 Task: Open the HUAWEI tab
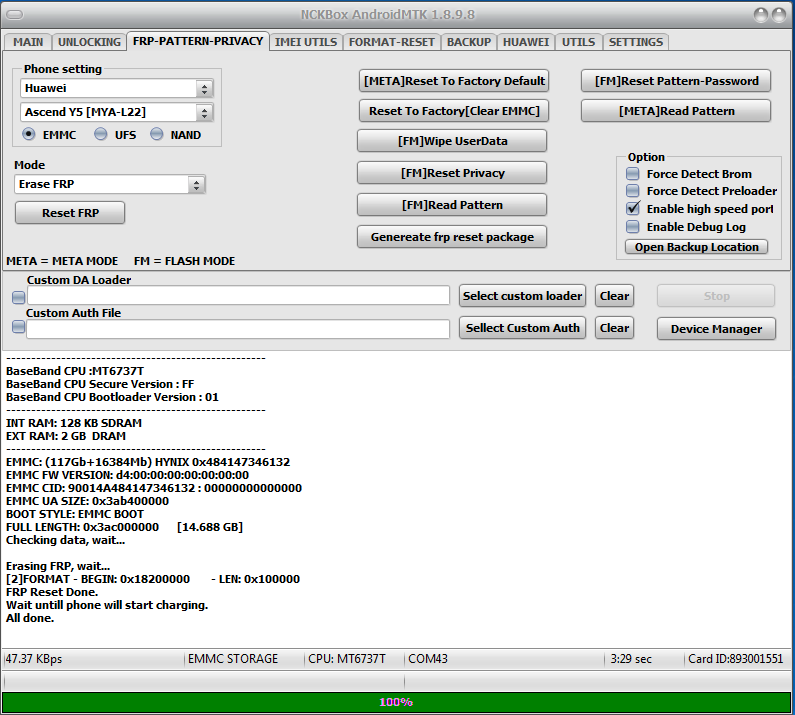(526, 42)
